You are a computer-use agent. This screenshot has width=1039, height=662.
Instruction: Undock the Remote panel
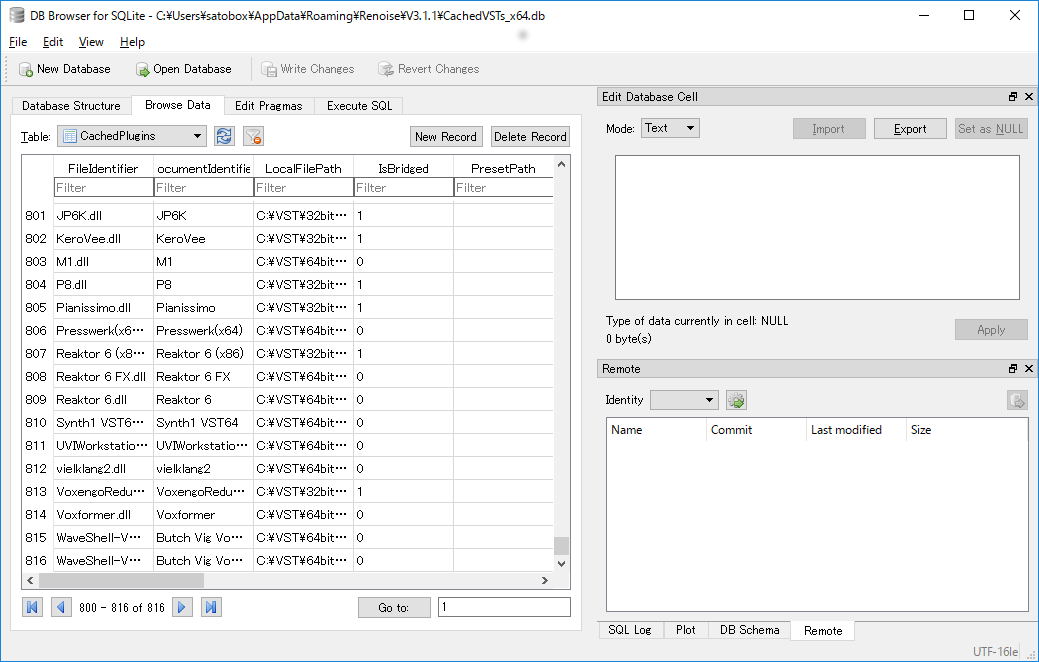[1012, 368]
